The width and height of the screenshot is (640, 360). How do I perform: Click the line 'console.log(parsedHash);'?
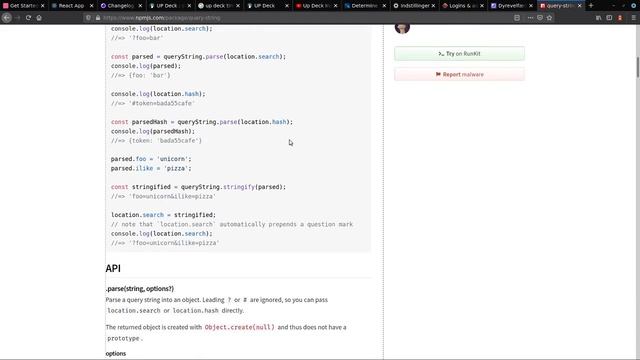tap(153, 131)
